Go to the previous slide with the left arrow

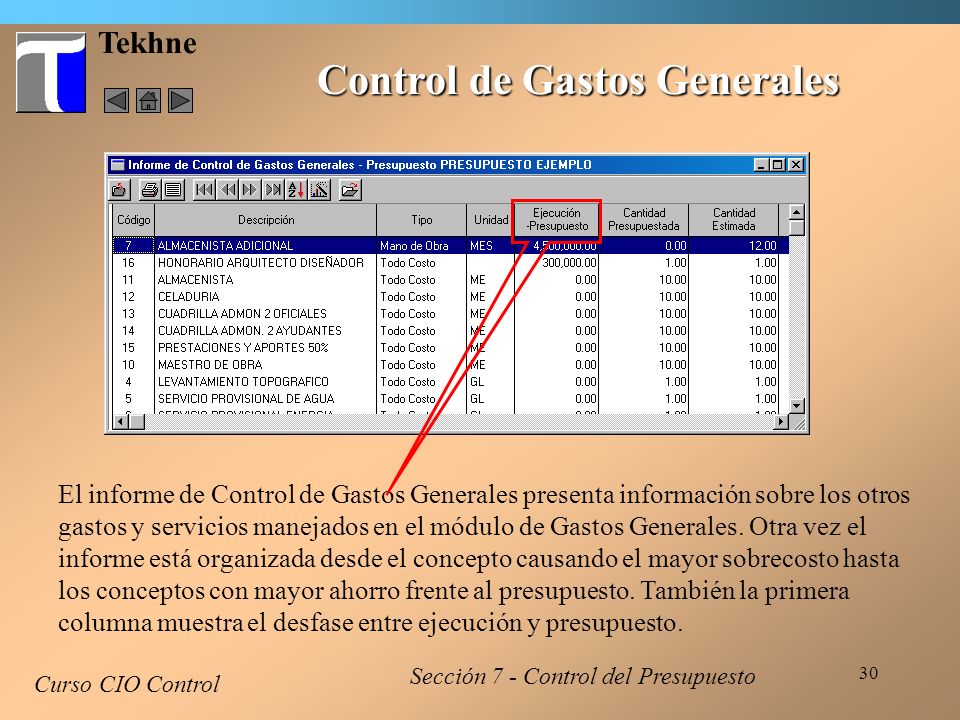[116, 100]
